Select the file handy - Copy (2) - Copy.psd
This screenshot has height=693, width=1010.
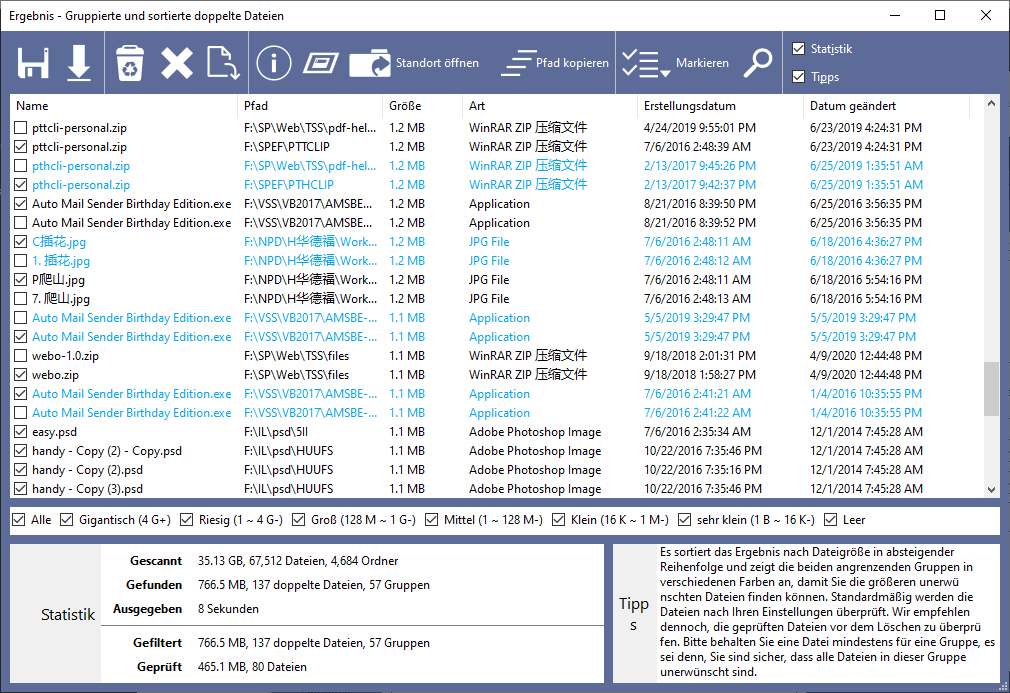click(107, 451)
